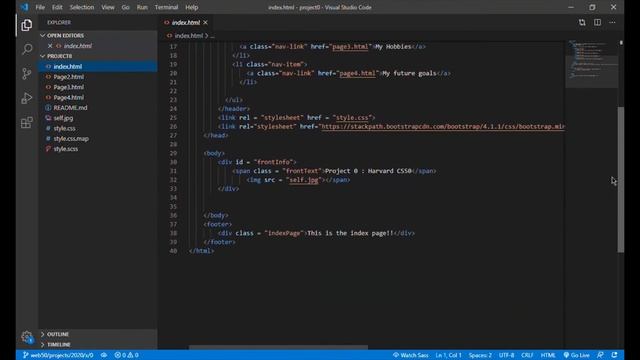The height and width of the screenshot is (360, 640).
Task: Change line ending via CRLF indicator
Action: pyautogui.click(x=527, y=355)
